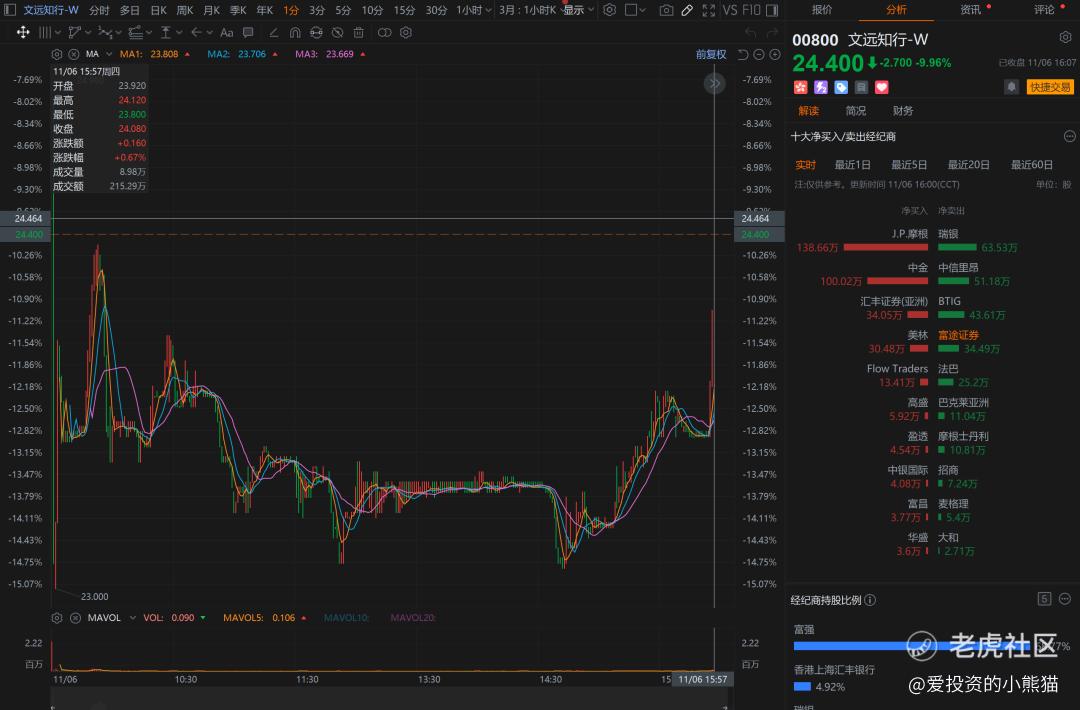Zoom in chart with plus icon

point(775,54)
